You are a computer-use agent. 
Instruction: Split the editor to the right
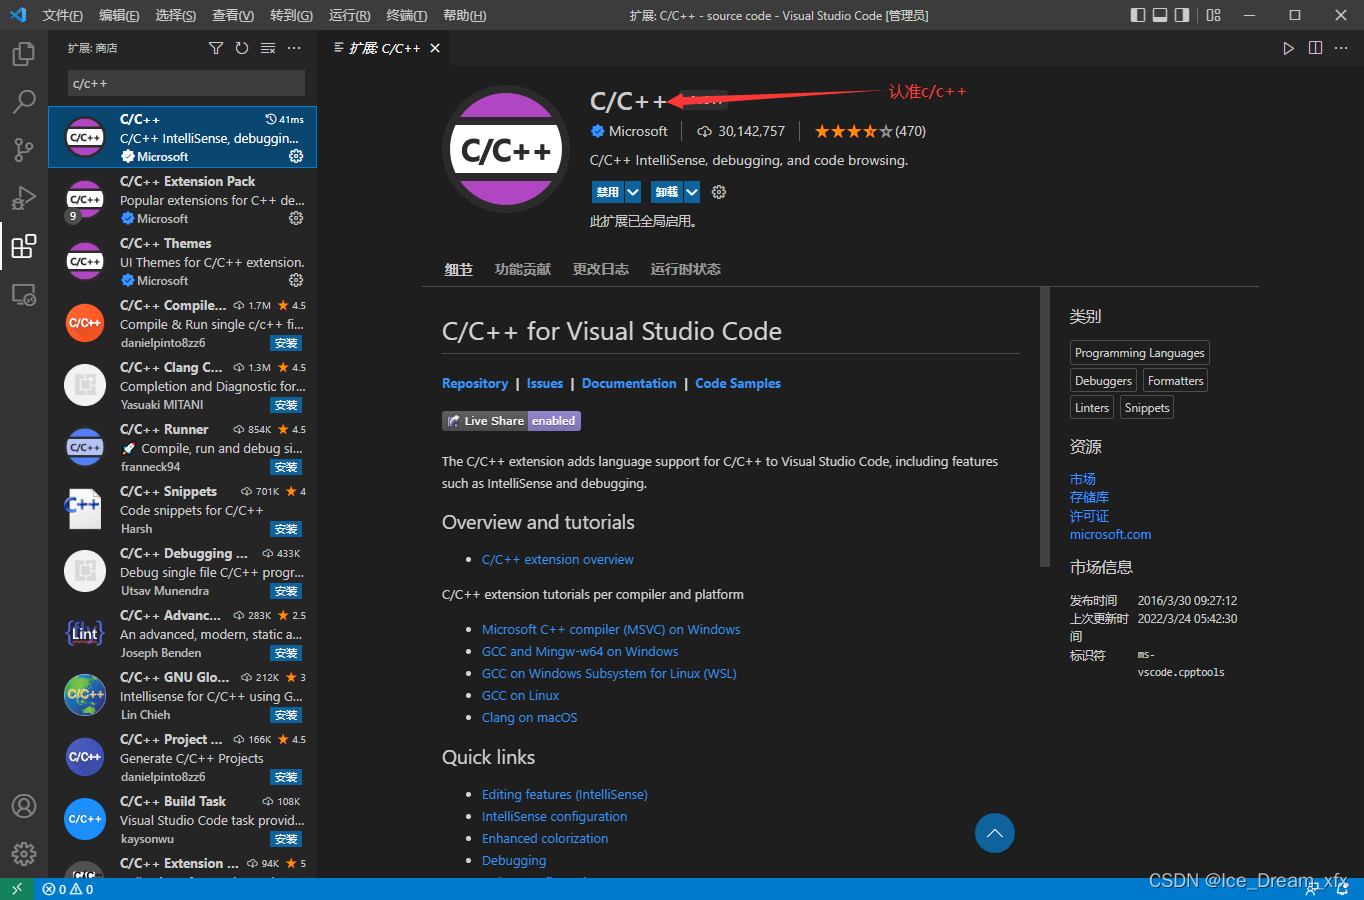[1316, 48]
